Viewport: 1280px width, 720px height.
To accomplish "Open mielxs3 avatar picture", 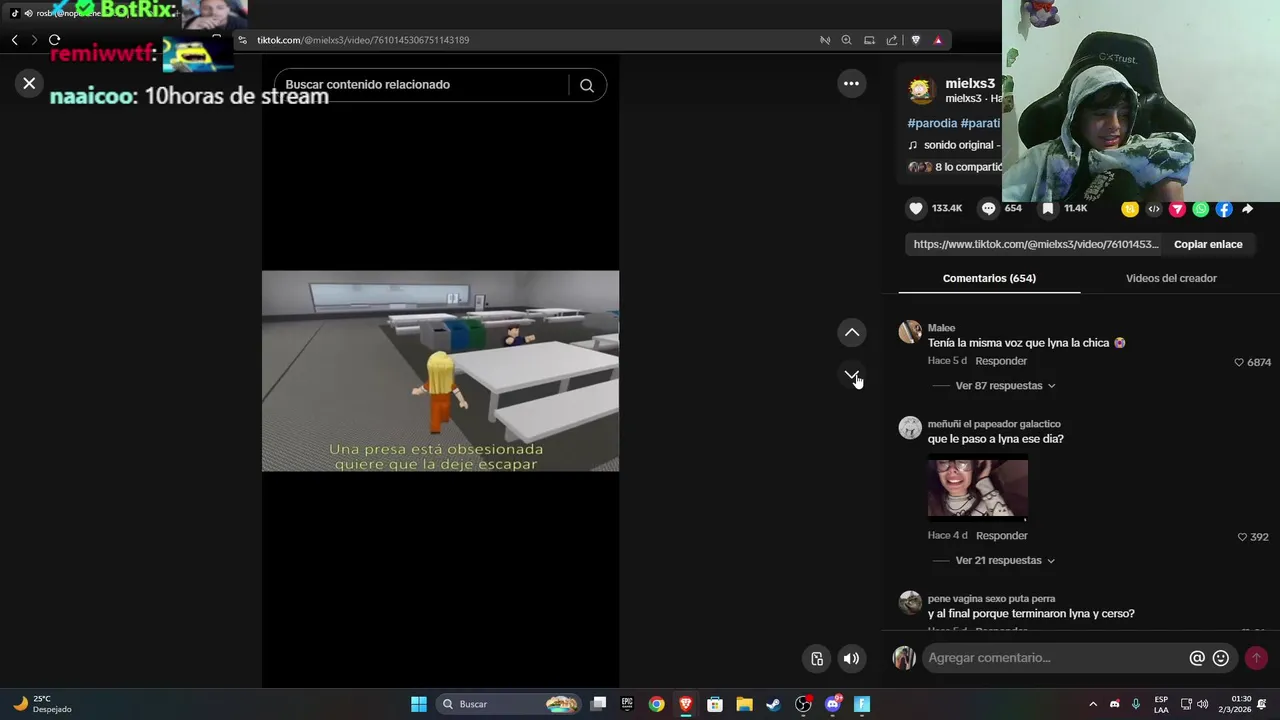I will [921, 90].
